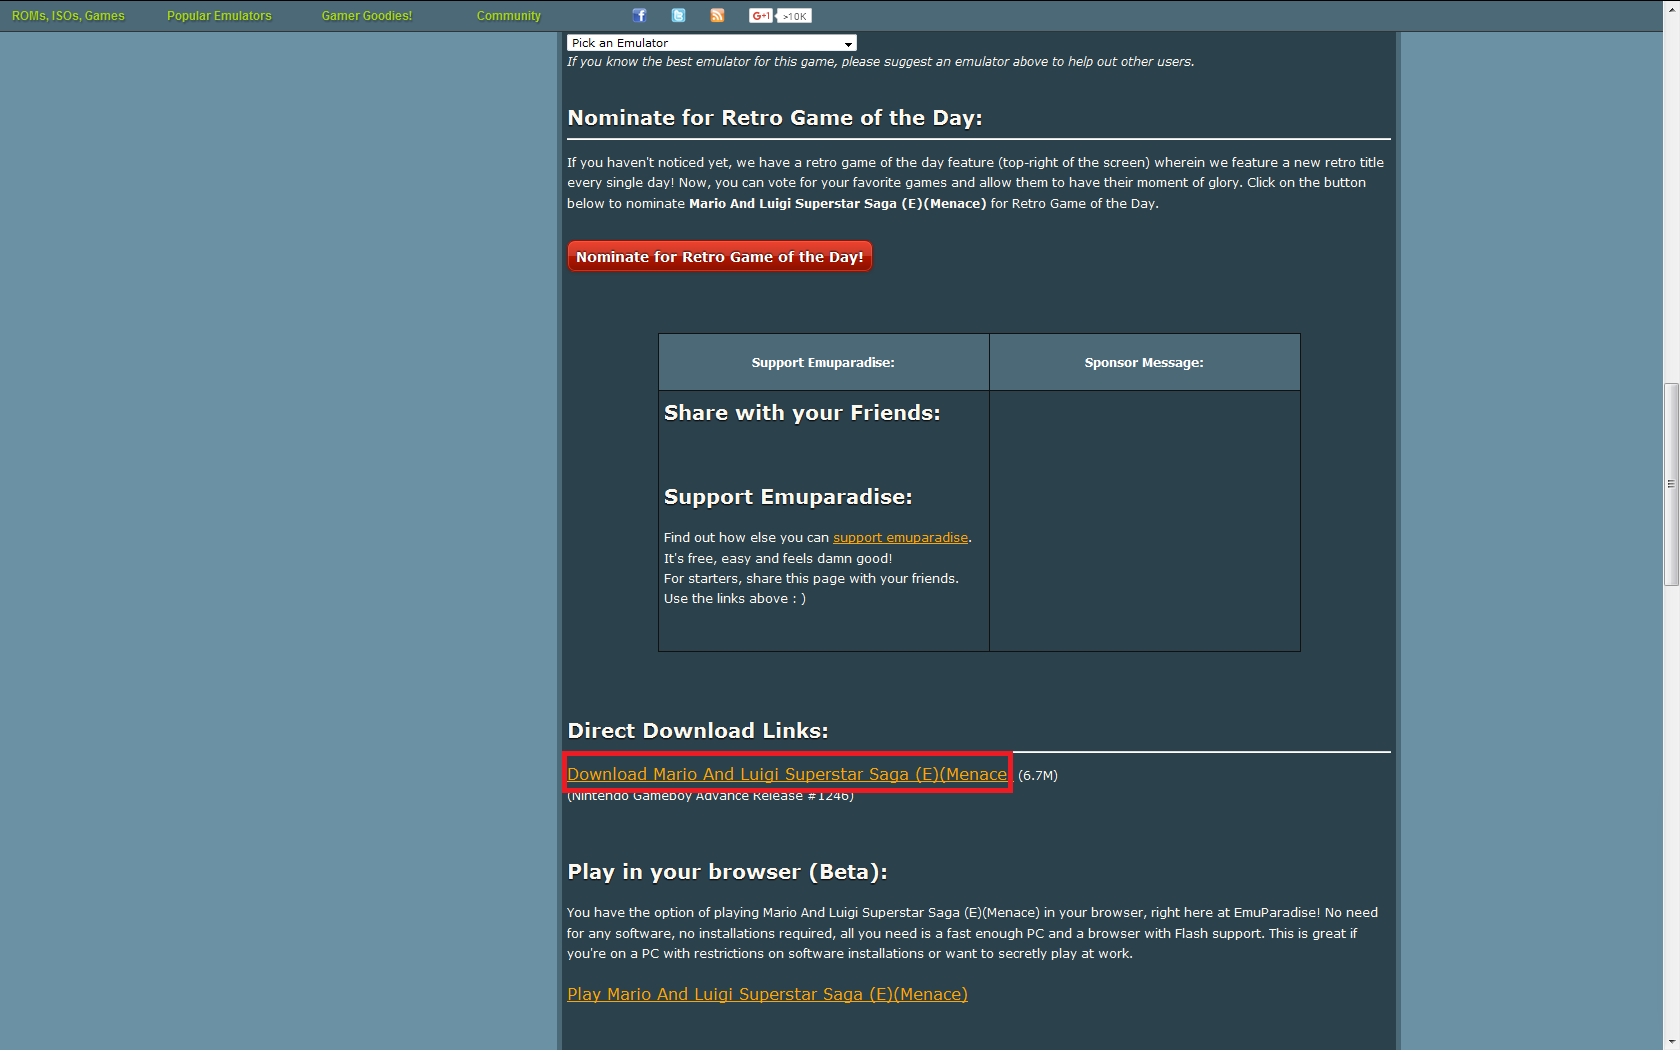
Task: Click the page vertical scrollbar thumb
Action: point(1671,484)
